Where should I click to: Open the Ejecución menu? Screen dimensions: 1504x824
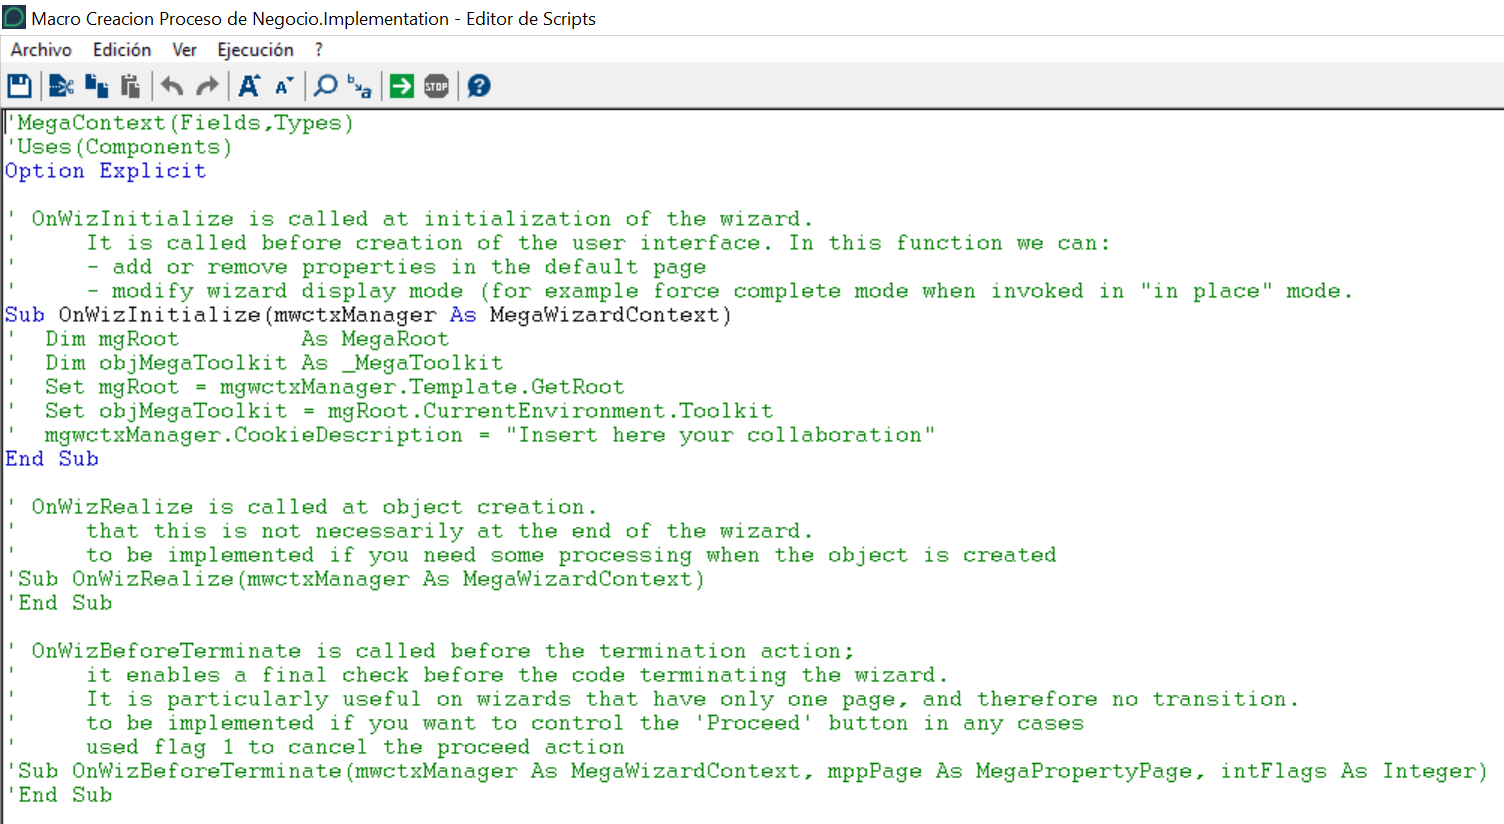256,50
